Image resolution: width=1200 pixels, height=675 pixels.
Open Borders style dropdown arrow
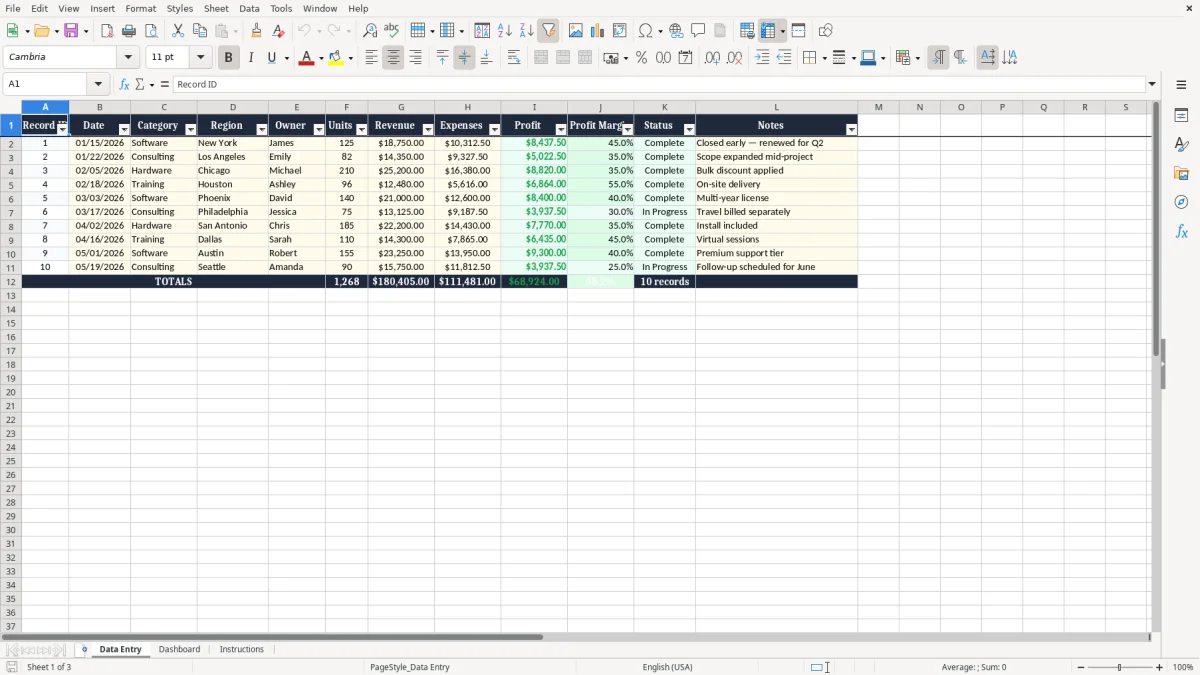pyautogui.click(x=824, y=58)
